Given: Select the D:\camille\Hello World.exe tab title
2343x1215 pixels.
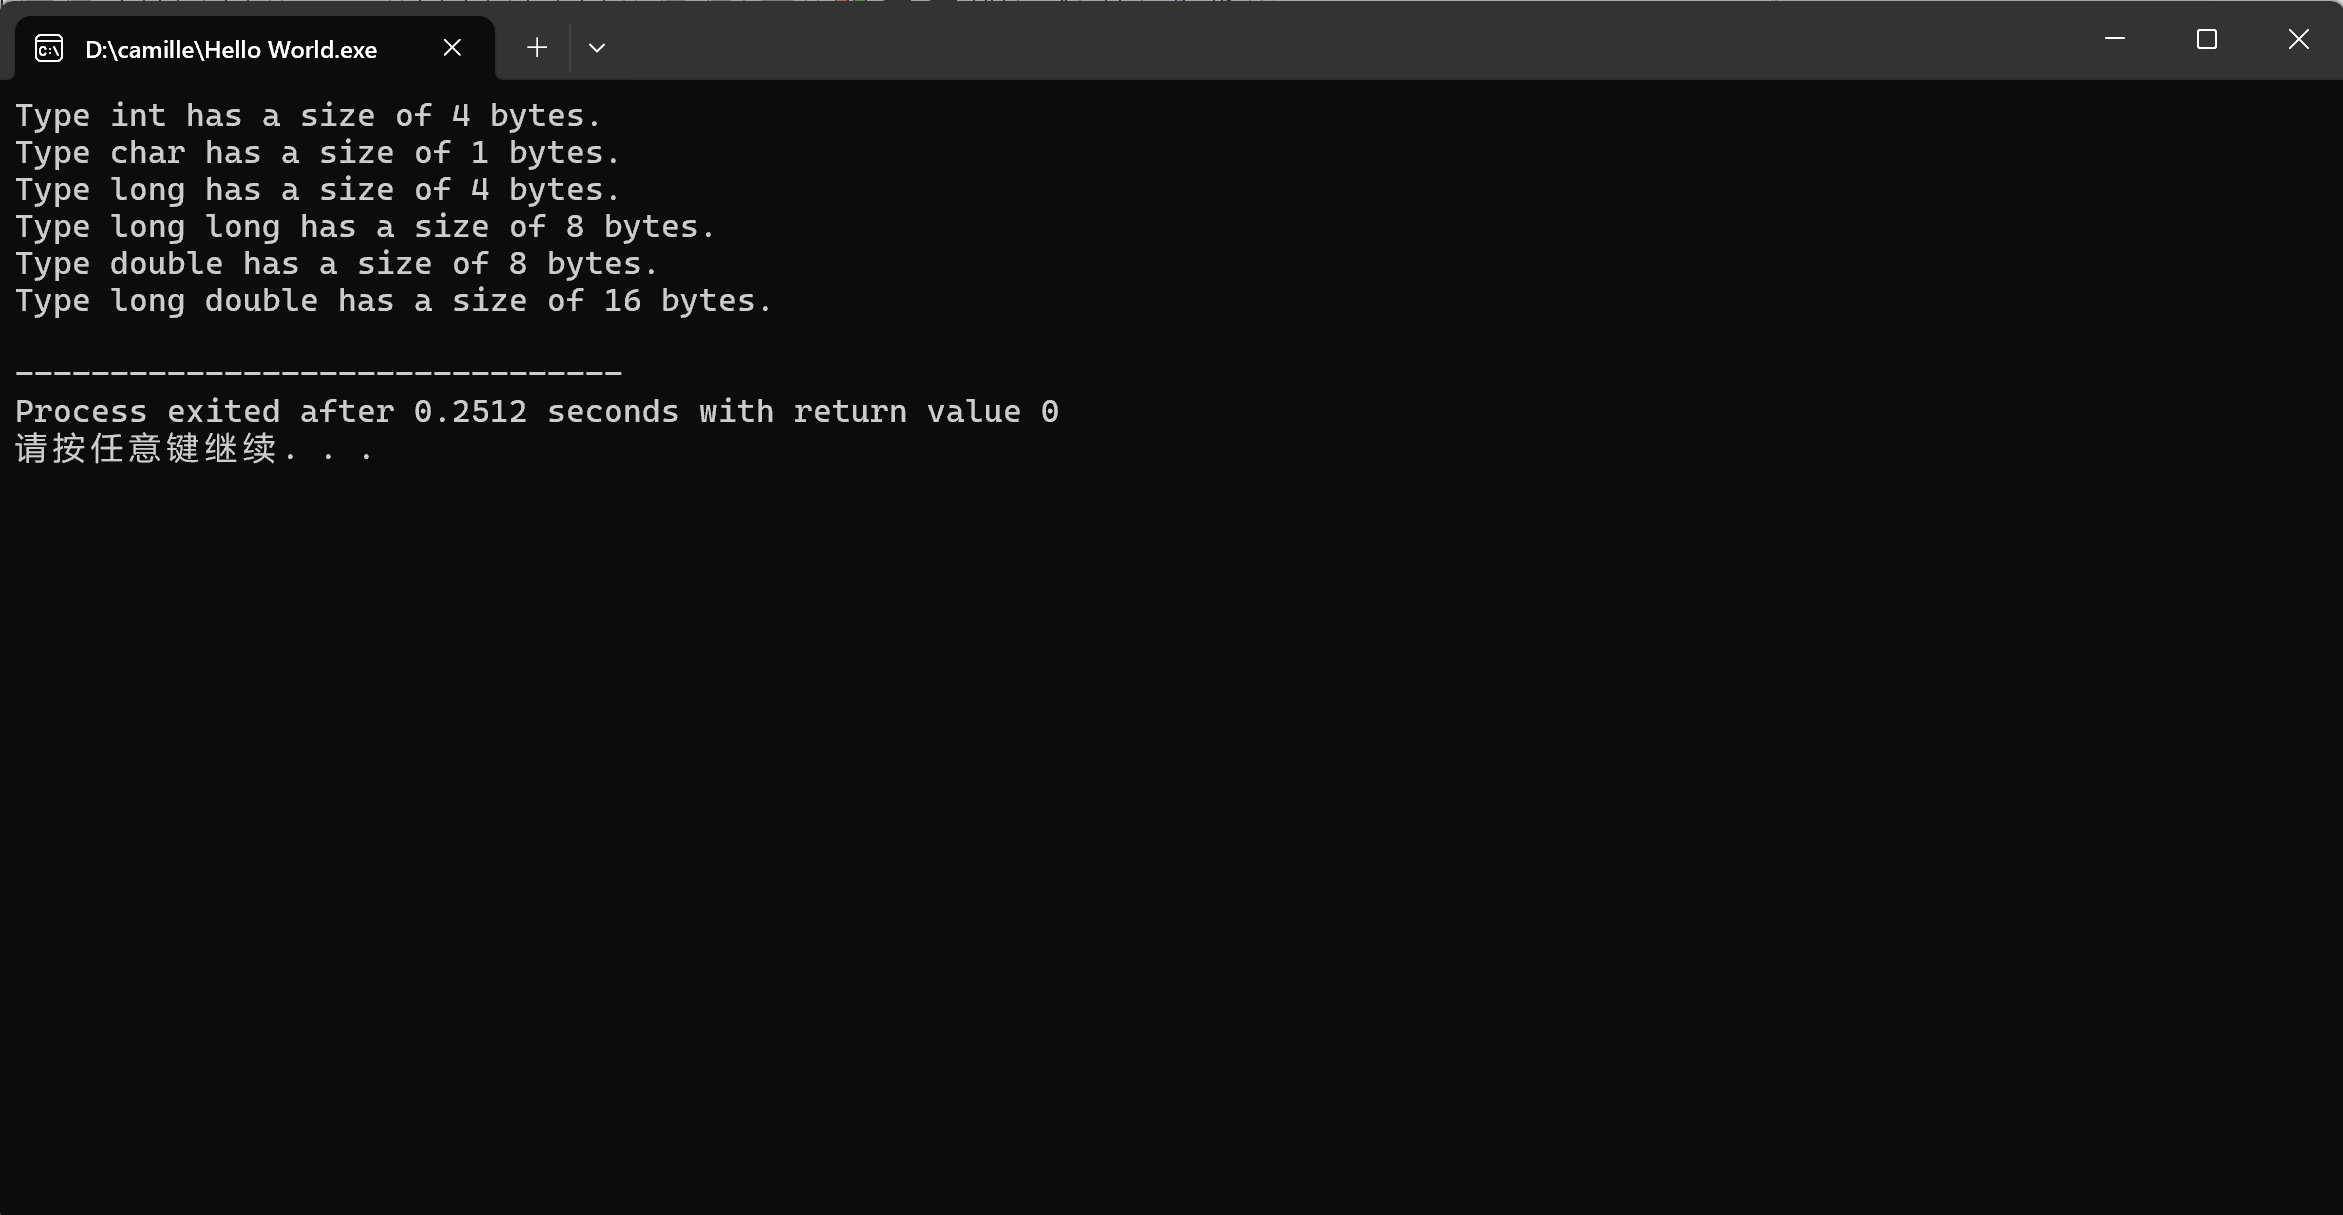Looking at the screenshot, I should point(231,50).
